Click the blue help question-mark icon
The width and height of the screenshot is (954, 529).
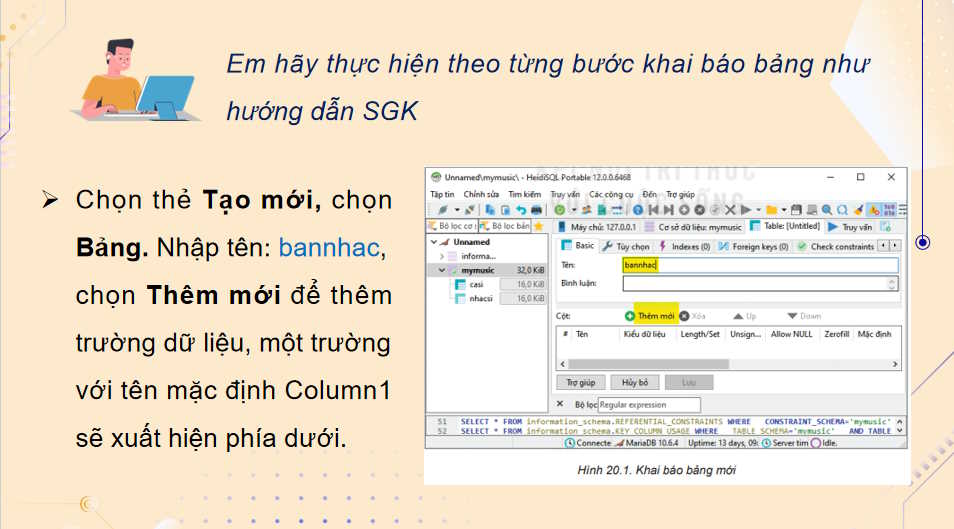(638, 210)
